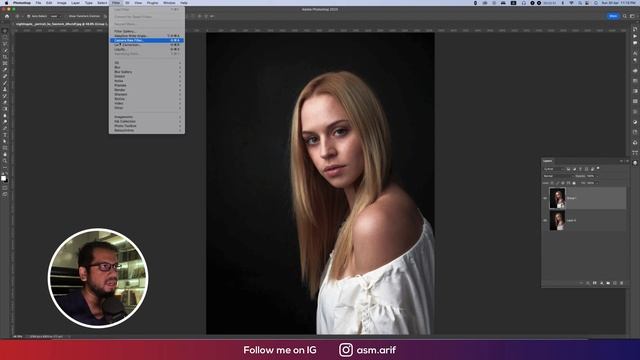Select the Brush tool

(x=5, y=83)
